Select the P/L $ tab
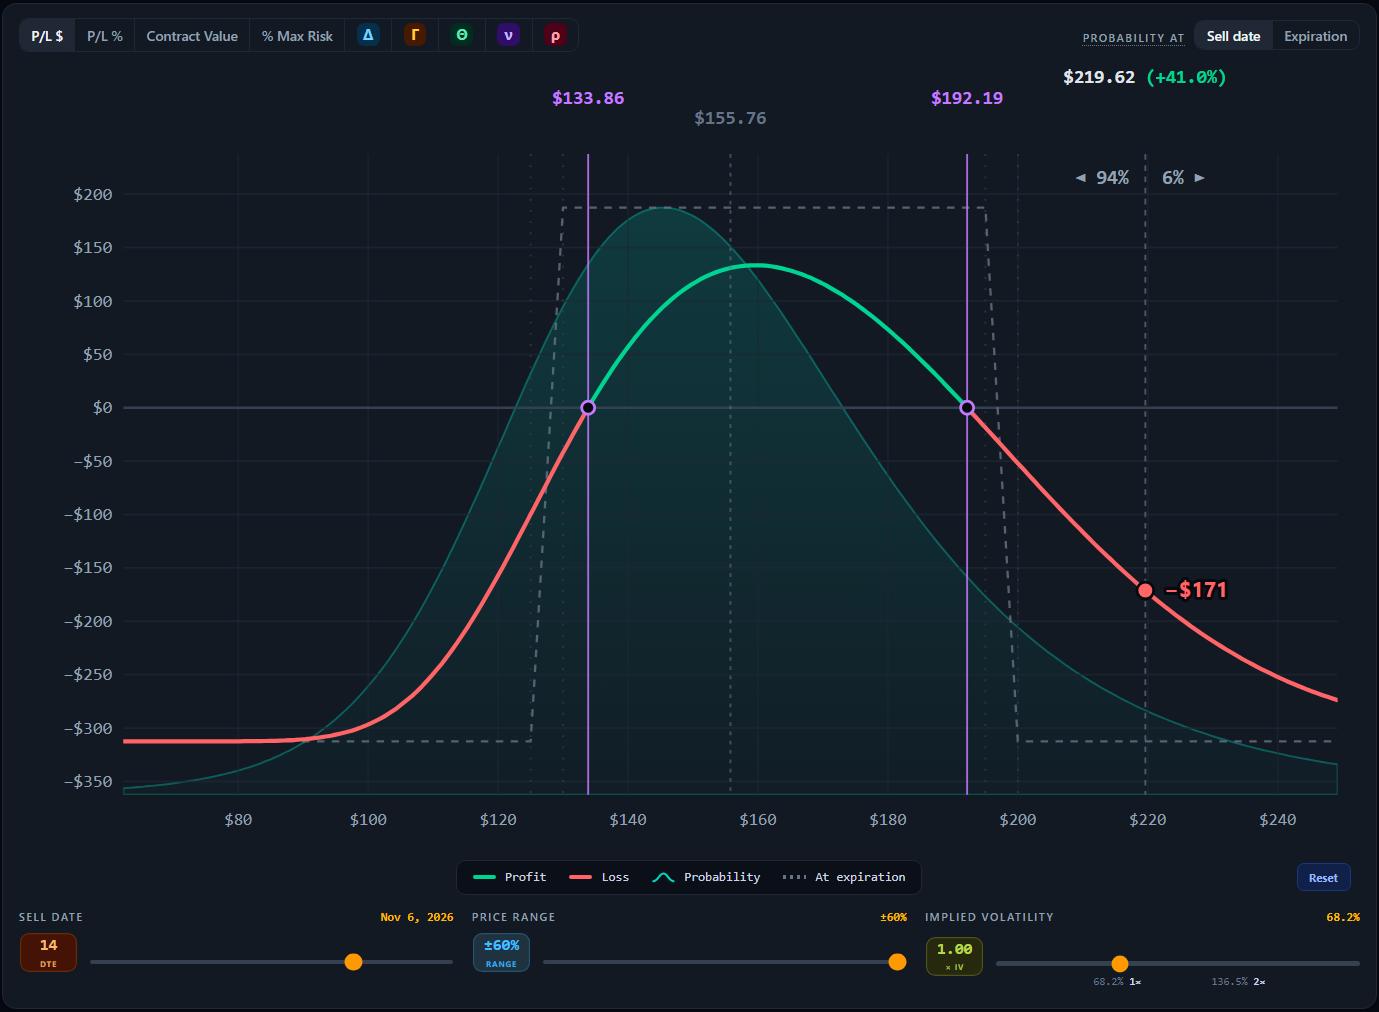This screenshot has height=1012, width=1379. coord(47,36)
